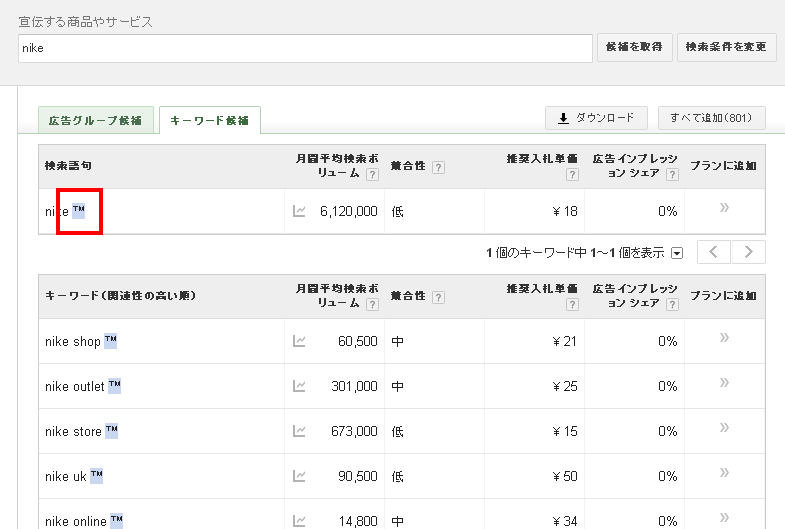Go to previous page with left arrow
Viewport: 785px width, 529px height.
pyautogui.click(x=714, y=252)
